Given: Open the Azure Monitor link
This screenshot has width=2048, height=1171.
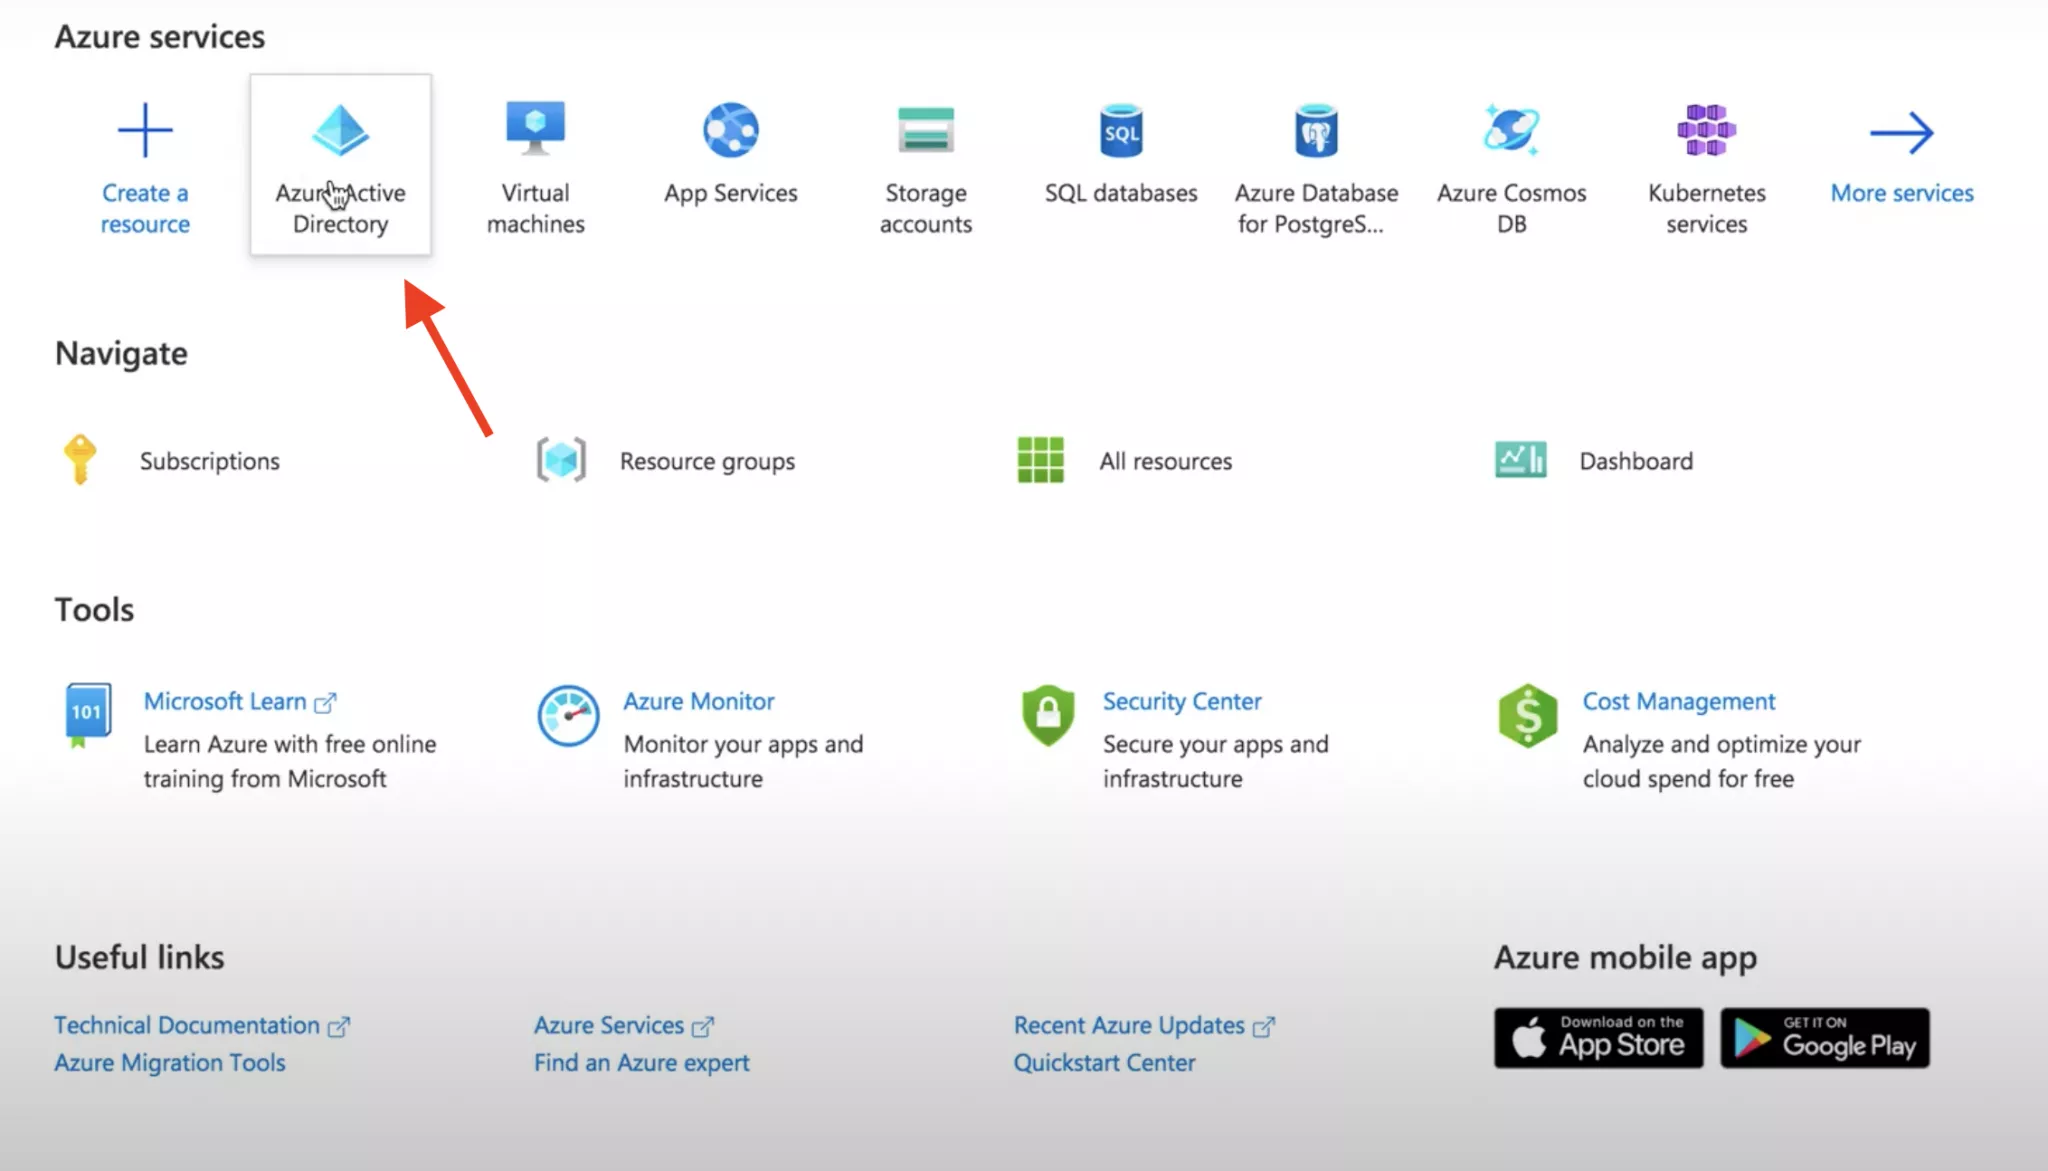Looking at the screenshot, I should (699, 701).
